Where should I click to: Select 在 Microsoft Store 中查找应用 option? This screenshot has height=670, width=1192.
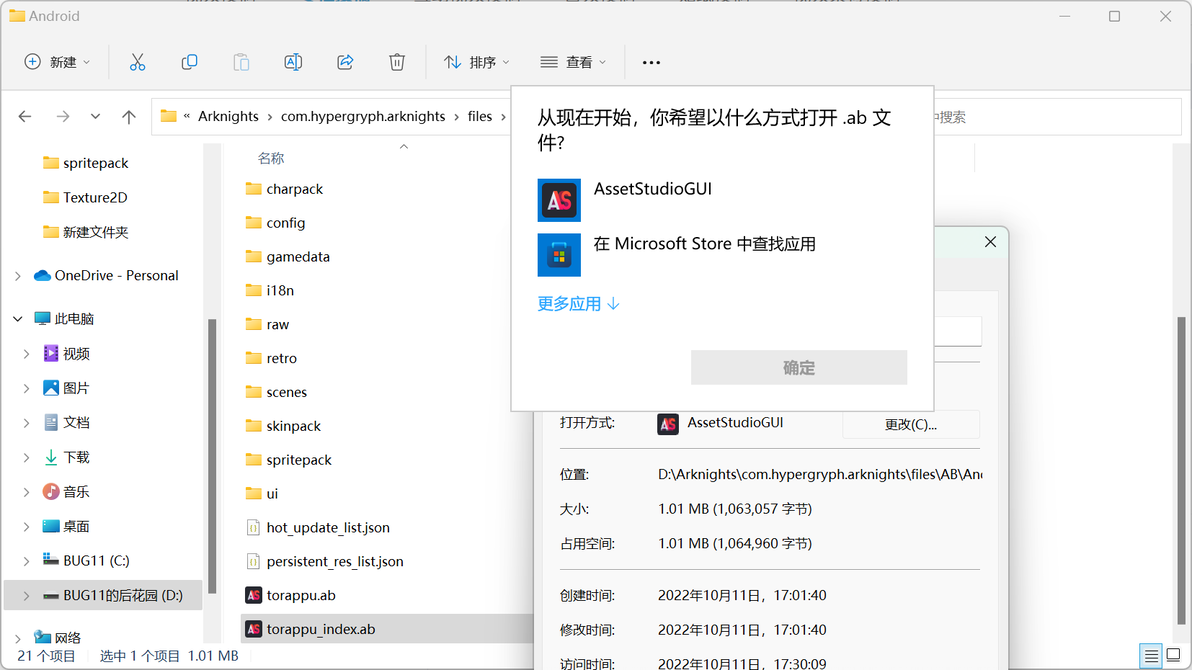pyautogui.click(x=705, y=244)
